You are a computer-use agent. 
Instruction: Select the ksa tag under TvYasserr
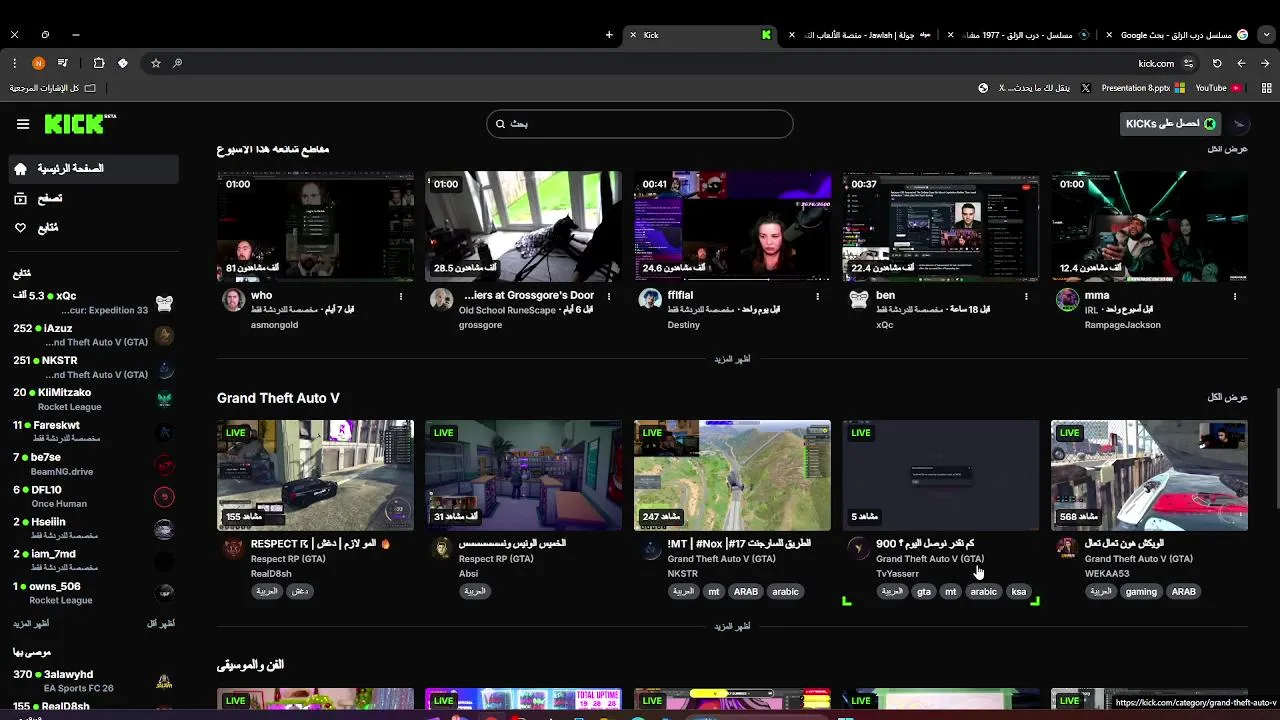tap(1019, 591)
